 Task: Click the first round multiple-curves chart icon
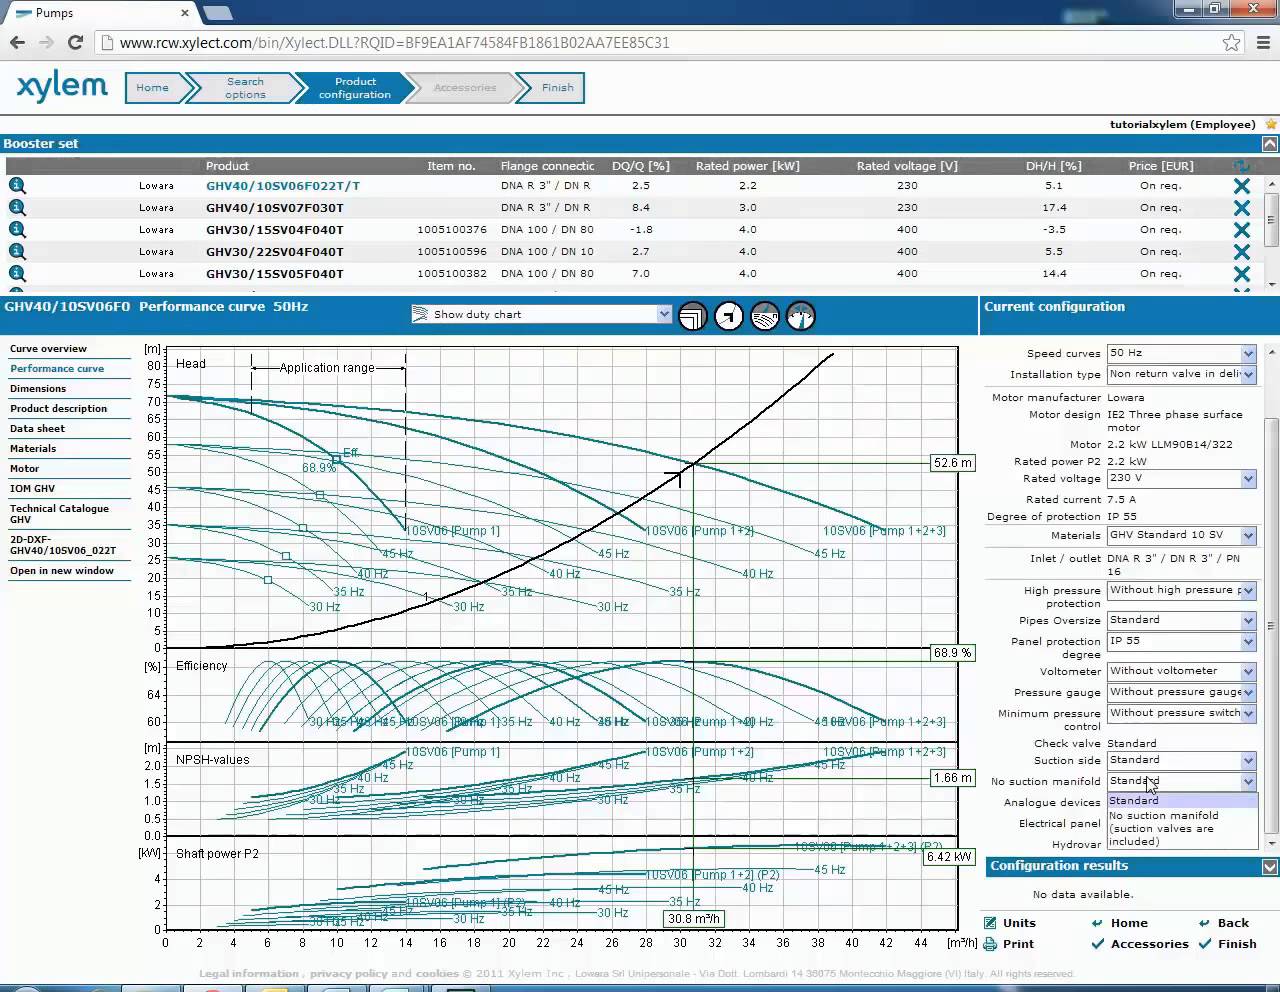[693, 316]
